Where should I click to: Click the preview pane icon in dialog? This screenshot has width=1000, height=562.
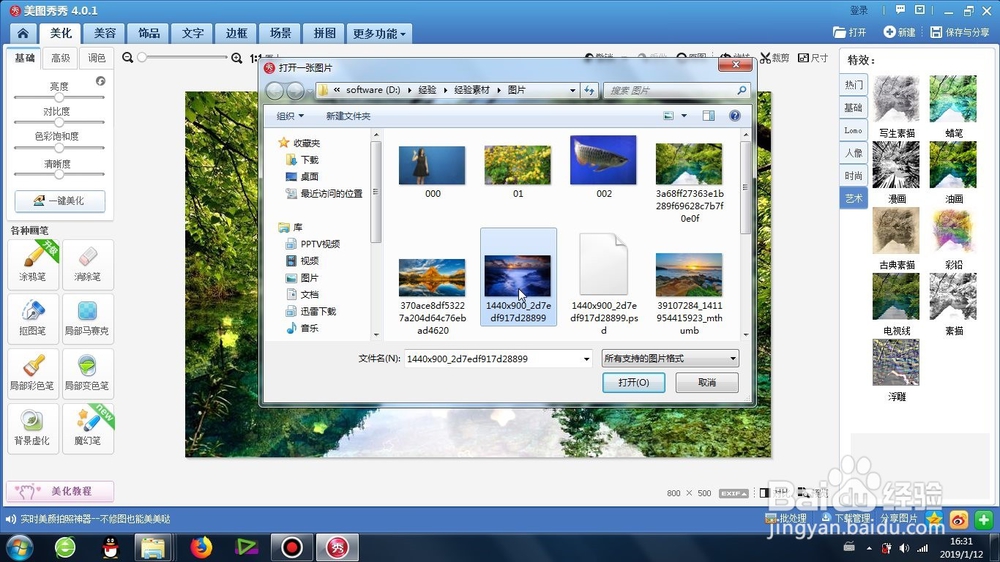coord(709,115)
